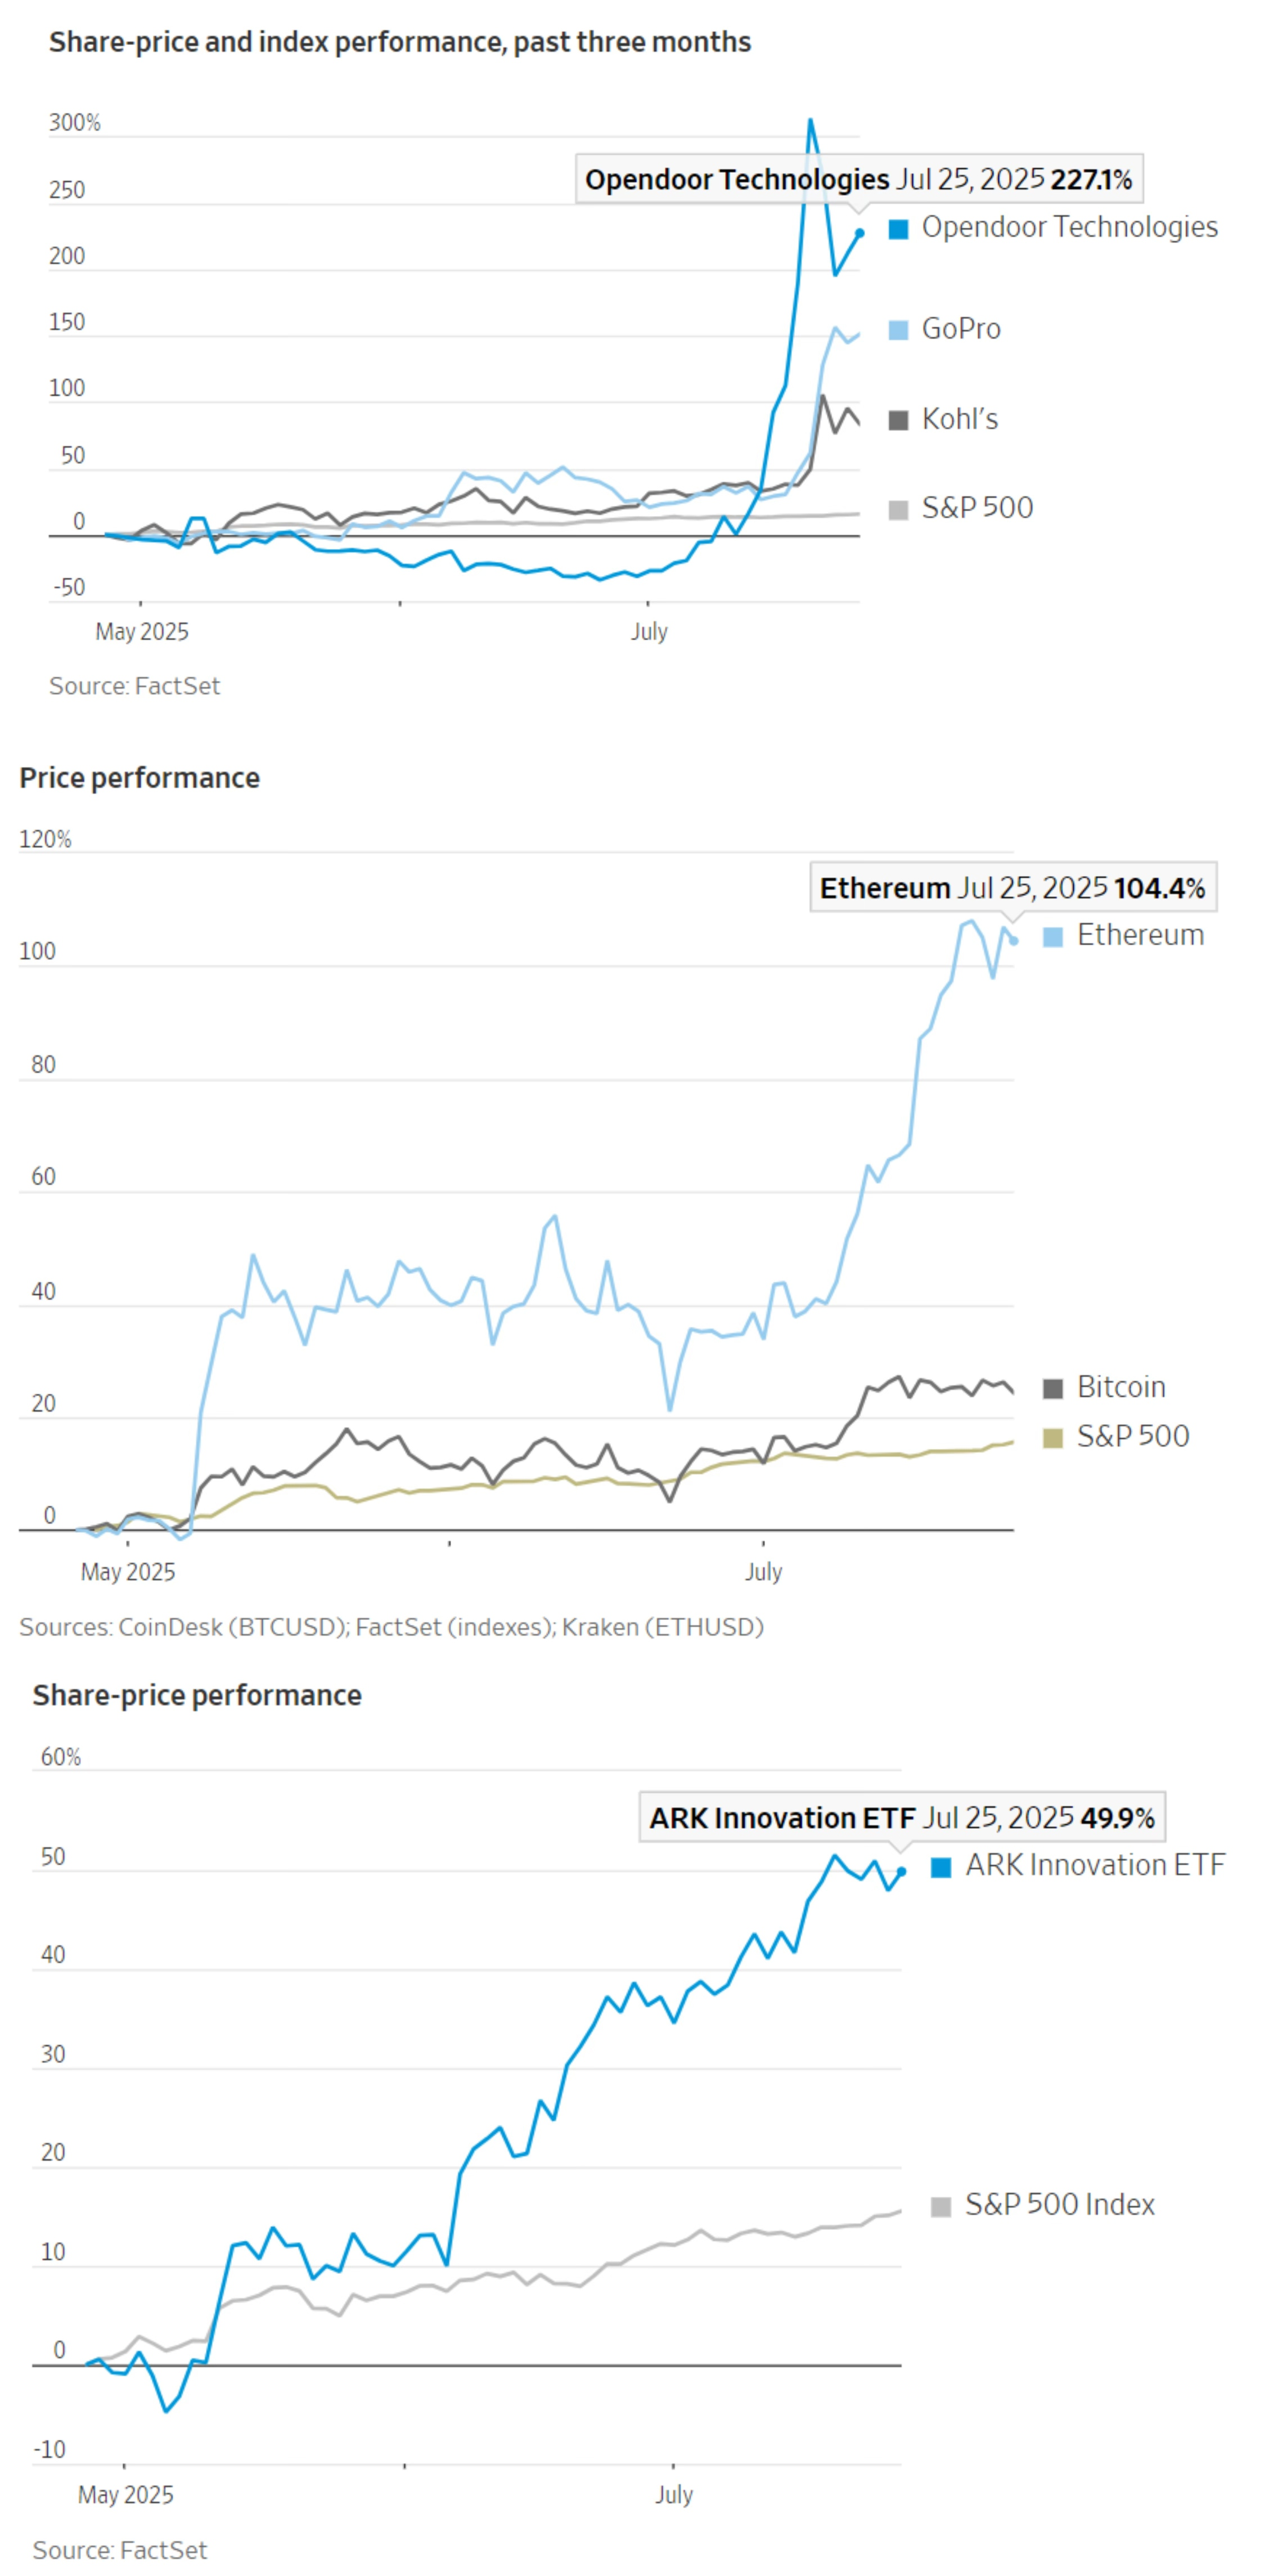Click the Opendoor Technologies 227.1% tooltip

pos(859,180)
